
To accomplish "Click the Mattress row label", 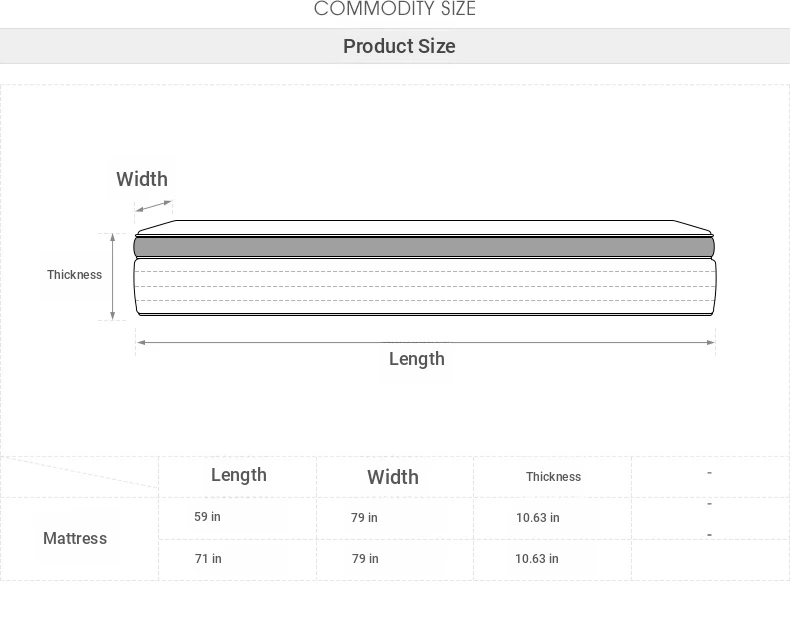I will [75, 538].
